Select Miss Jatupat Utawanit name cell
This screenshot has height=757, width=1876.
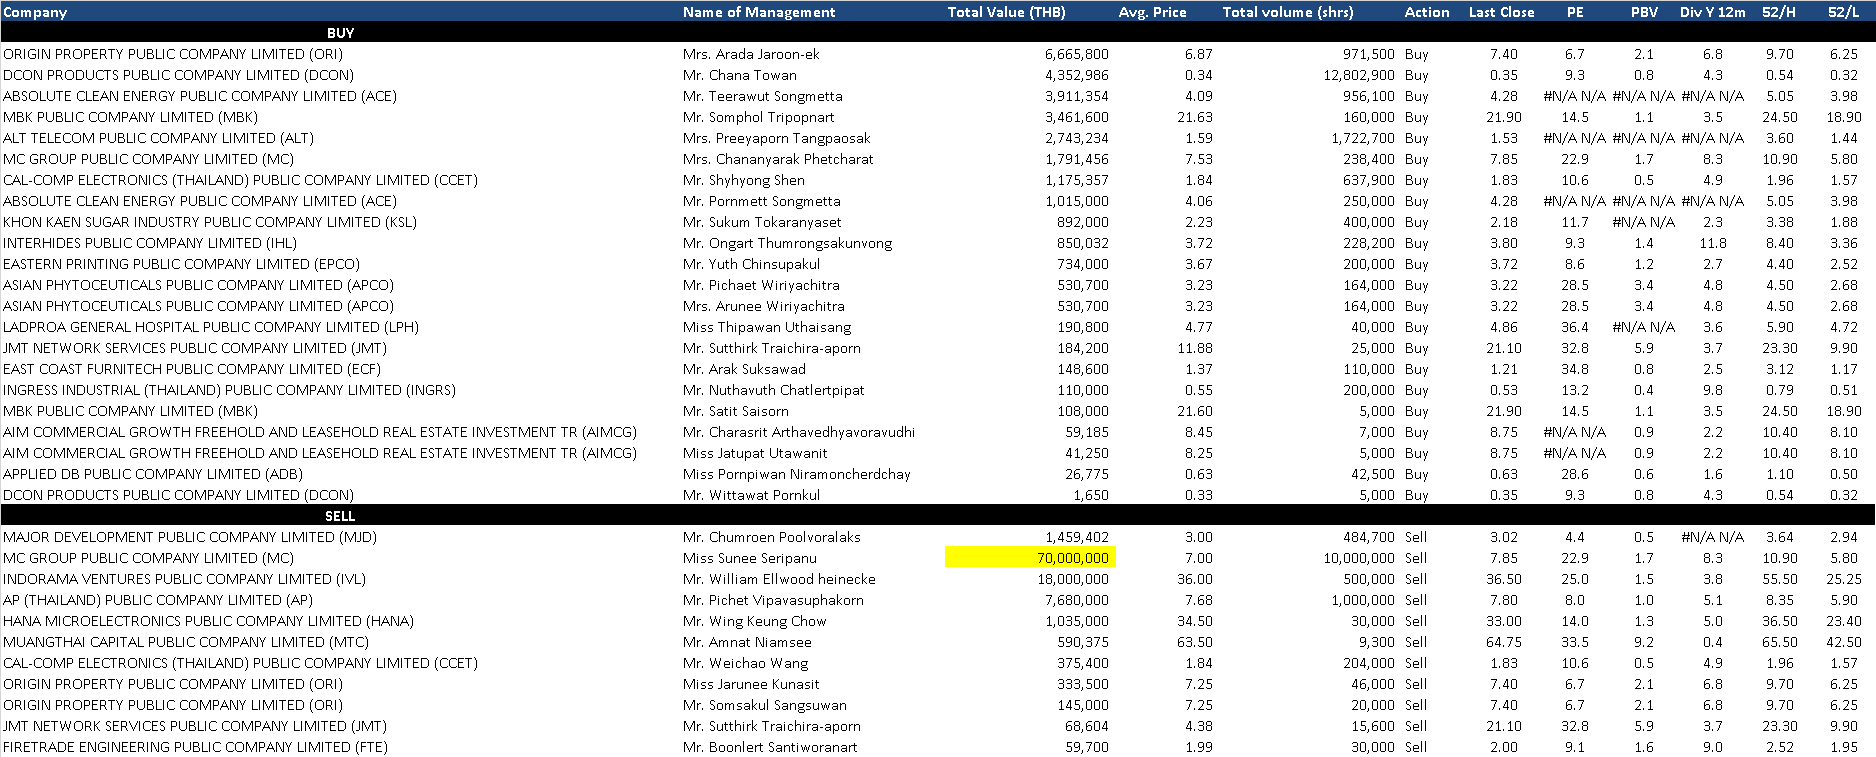click(x=755, y=453)
